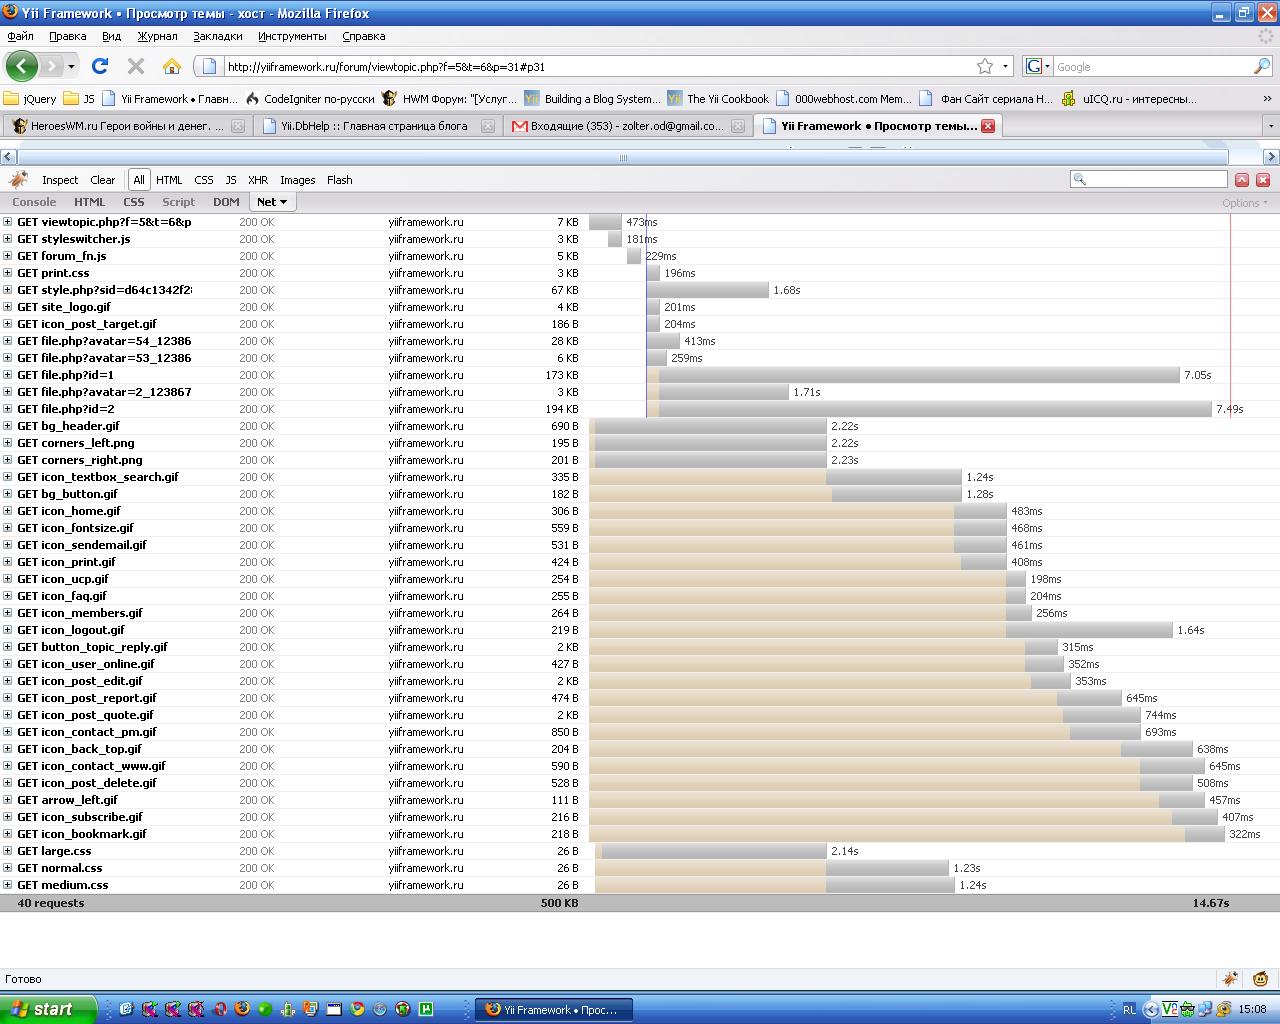Viewport: 1280px width, 1024px height.
Task: Filter requests by Flash
Action: click(340, 180)
